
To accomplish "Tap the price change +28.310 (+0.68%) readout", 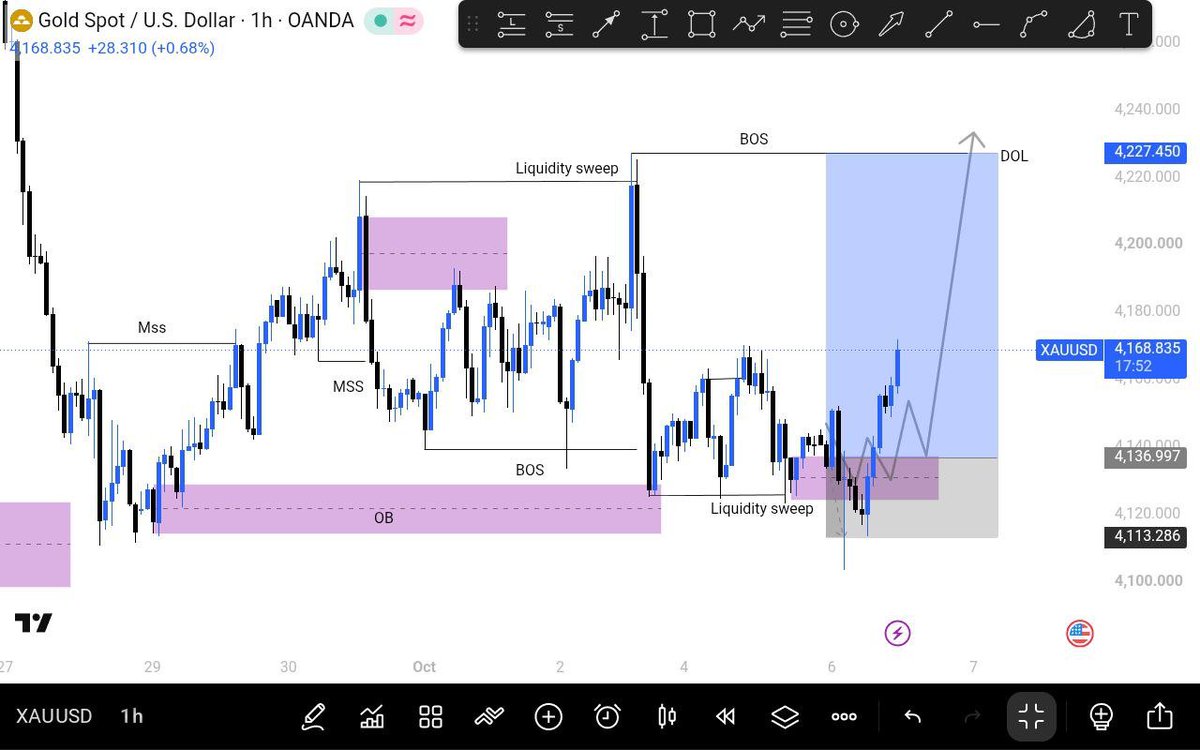I will pyautogui.click(x=151, y=47).
